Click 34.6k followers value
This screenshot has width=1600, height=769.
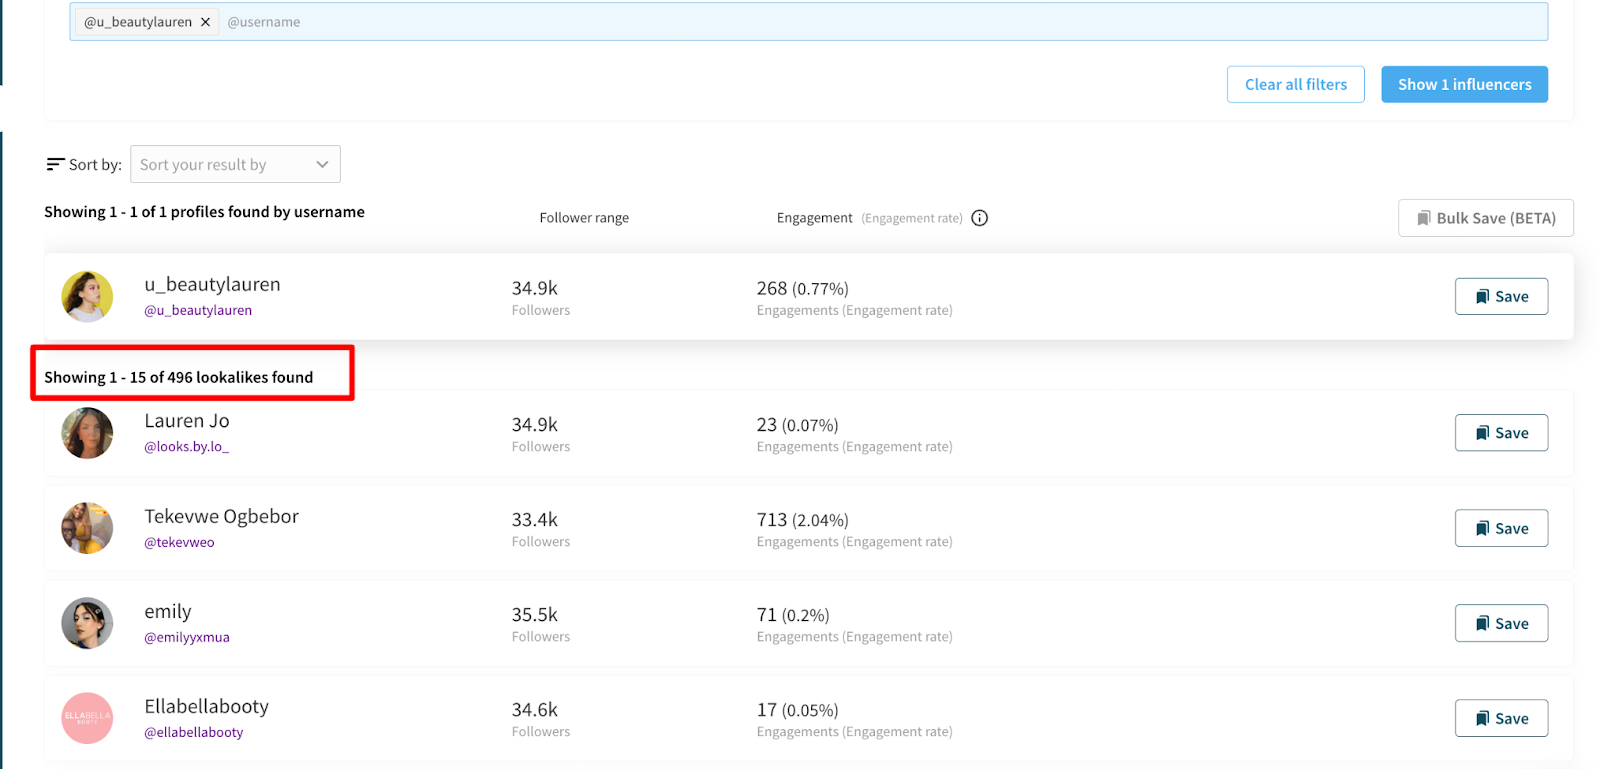[x=535, y=710]
